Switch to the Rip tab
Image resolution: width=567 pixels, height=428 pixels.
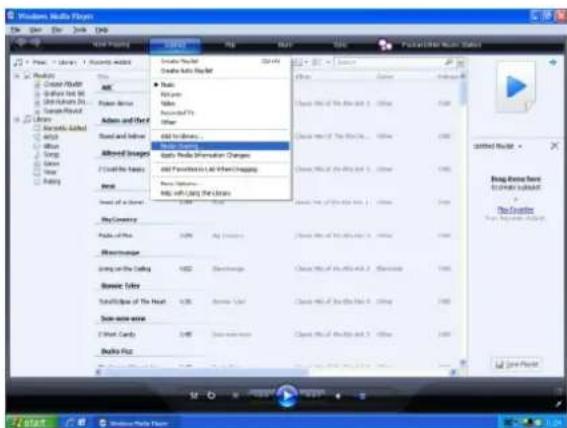230,45
